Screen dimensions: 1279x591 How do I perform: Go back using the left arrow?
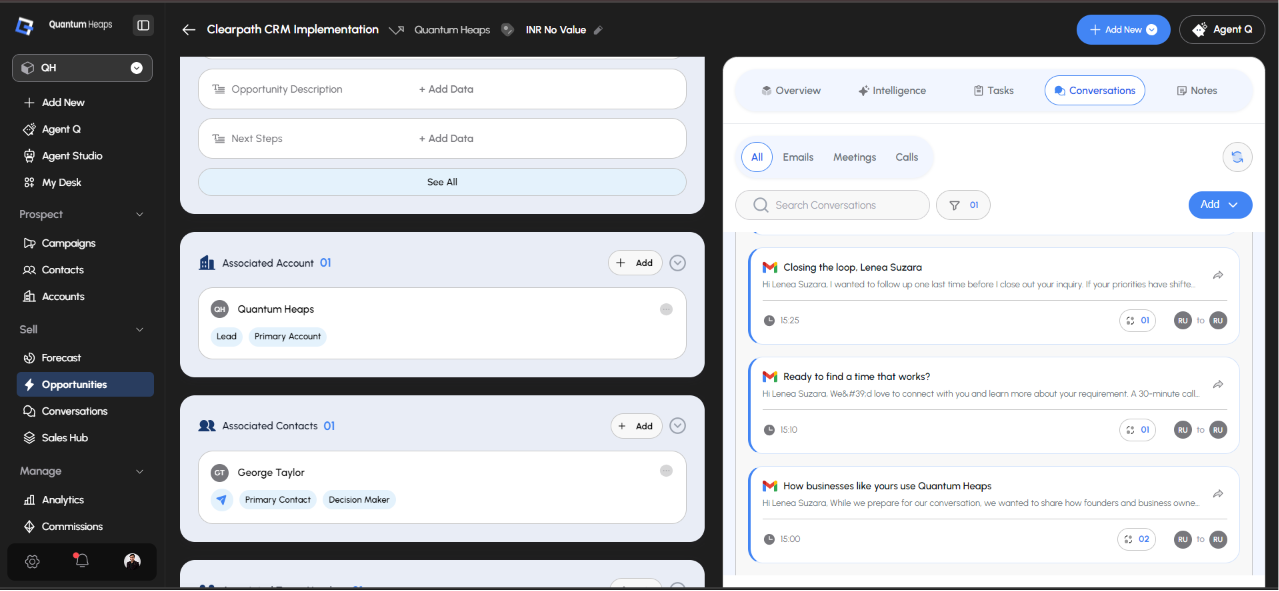(x=188, y=30)
